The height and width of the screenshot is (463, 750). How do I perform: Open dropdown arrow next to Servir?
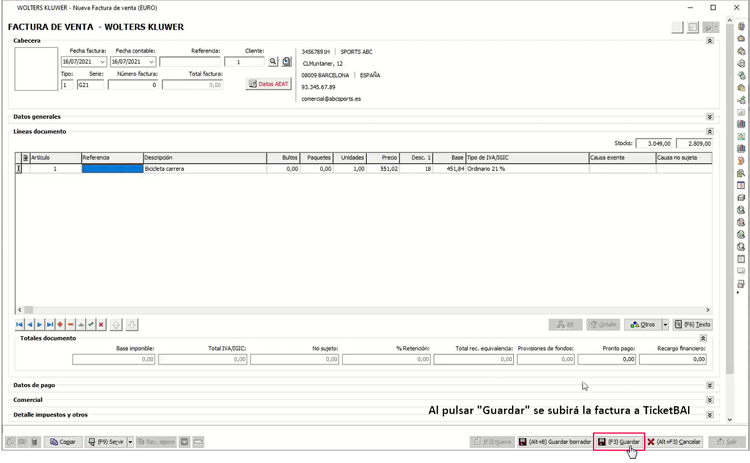pyautogui.click(x=130, y=442)
